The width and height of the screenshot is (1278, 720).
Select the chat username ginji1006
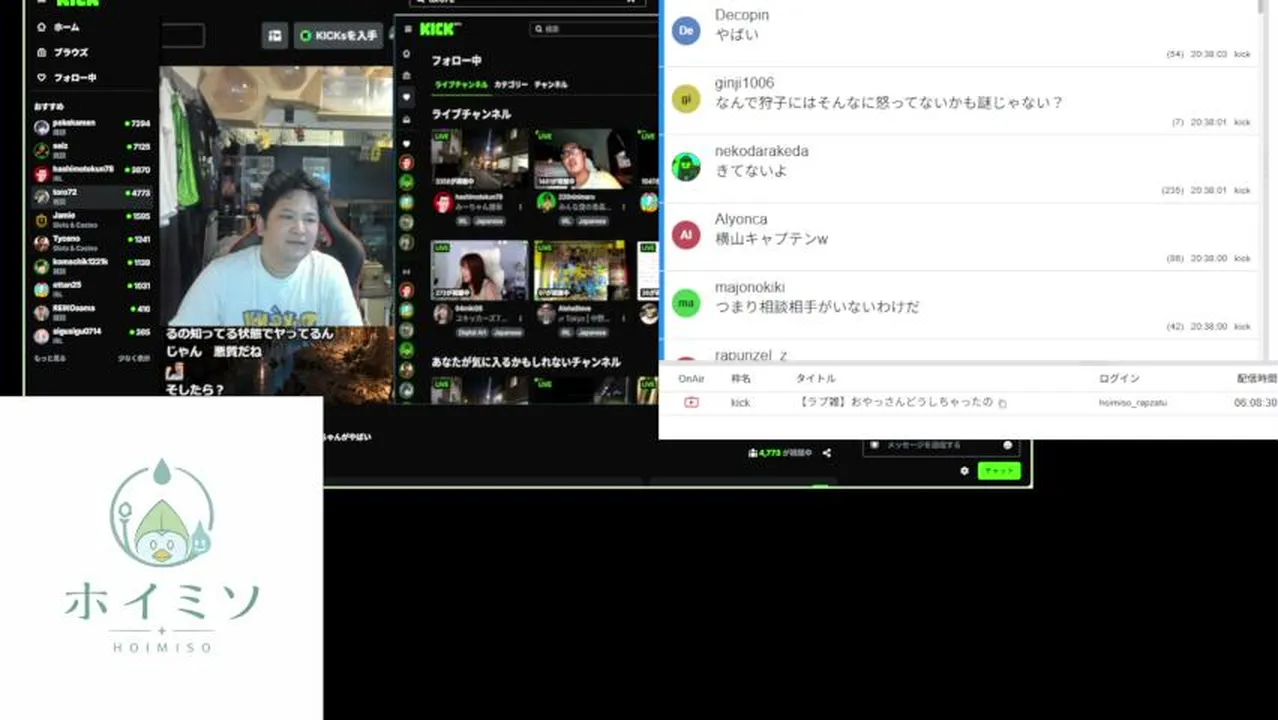(x=744, y=83)
